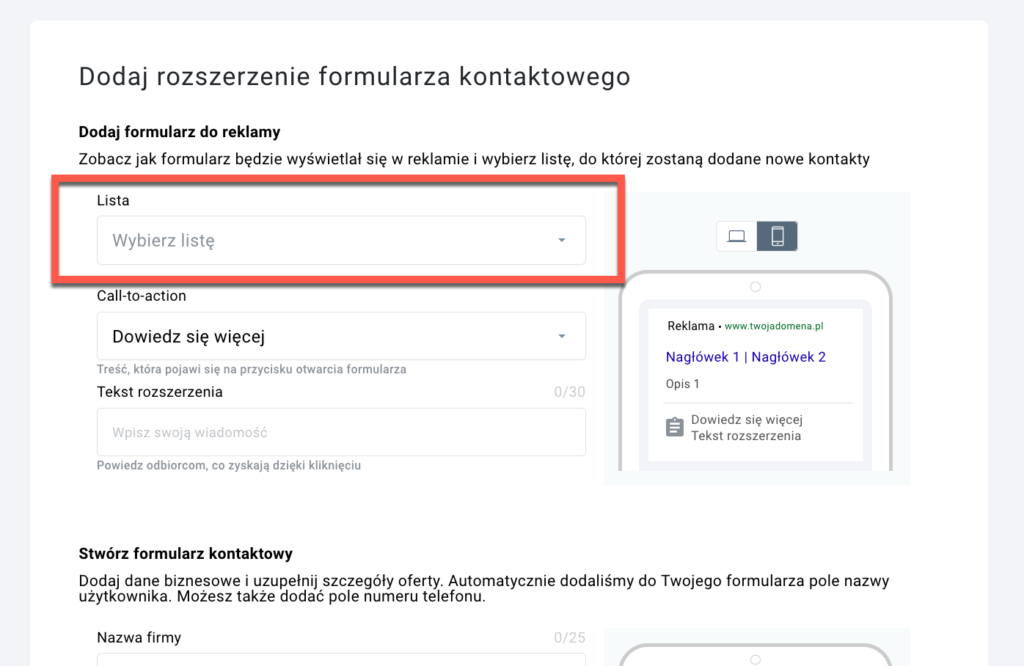Screen dimensions: 1024x666
Task: Click the 'Nagłówek 1 | Nagłówek 2' headline link
Action: (746, 357)
